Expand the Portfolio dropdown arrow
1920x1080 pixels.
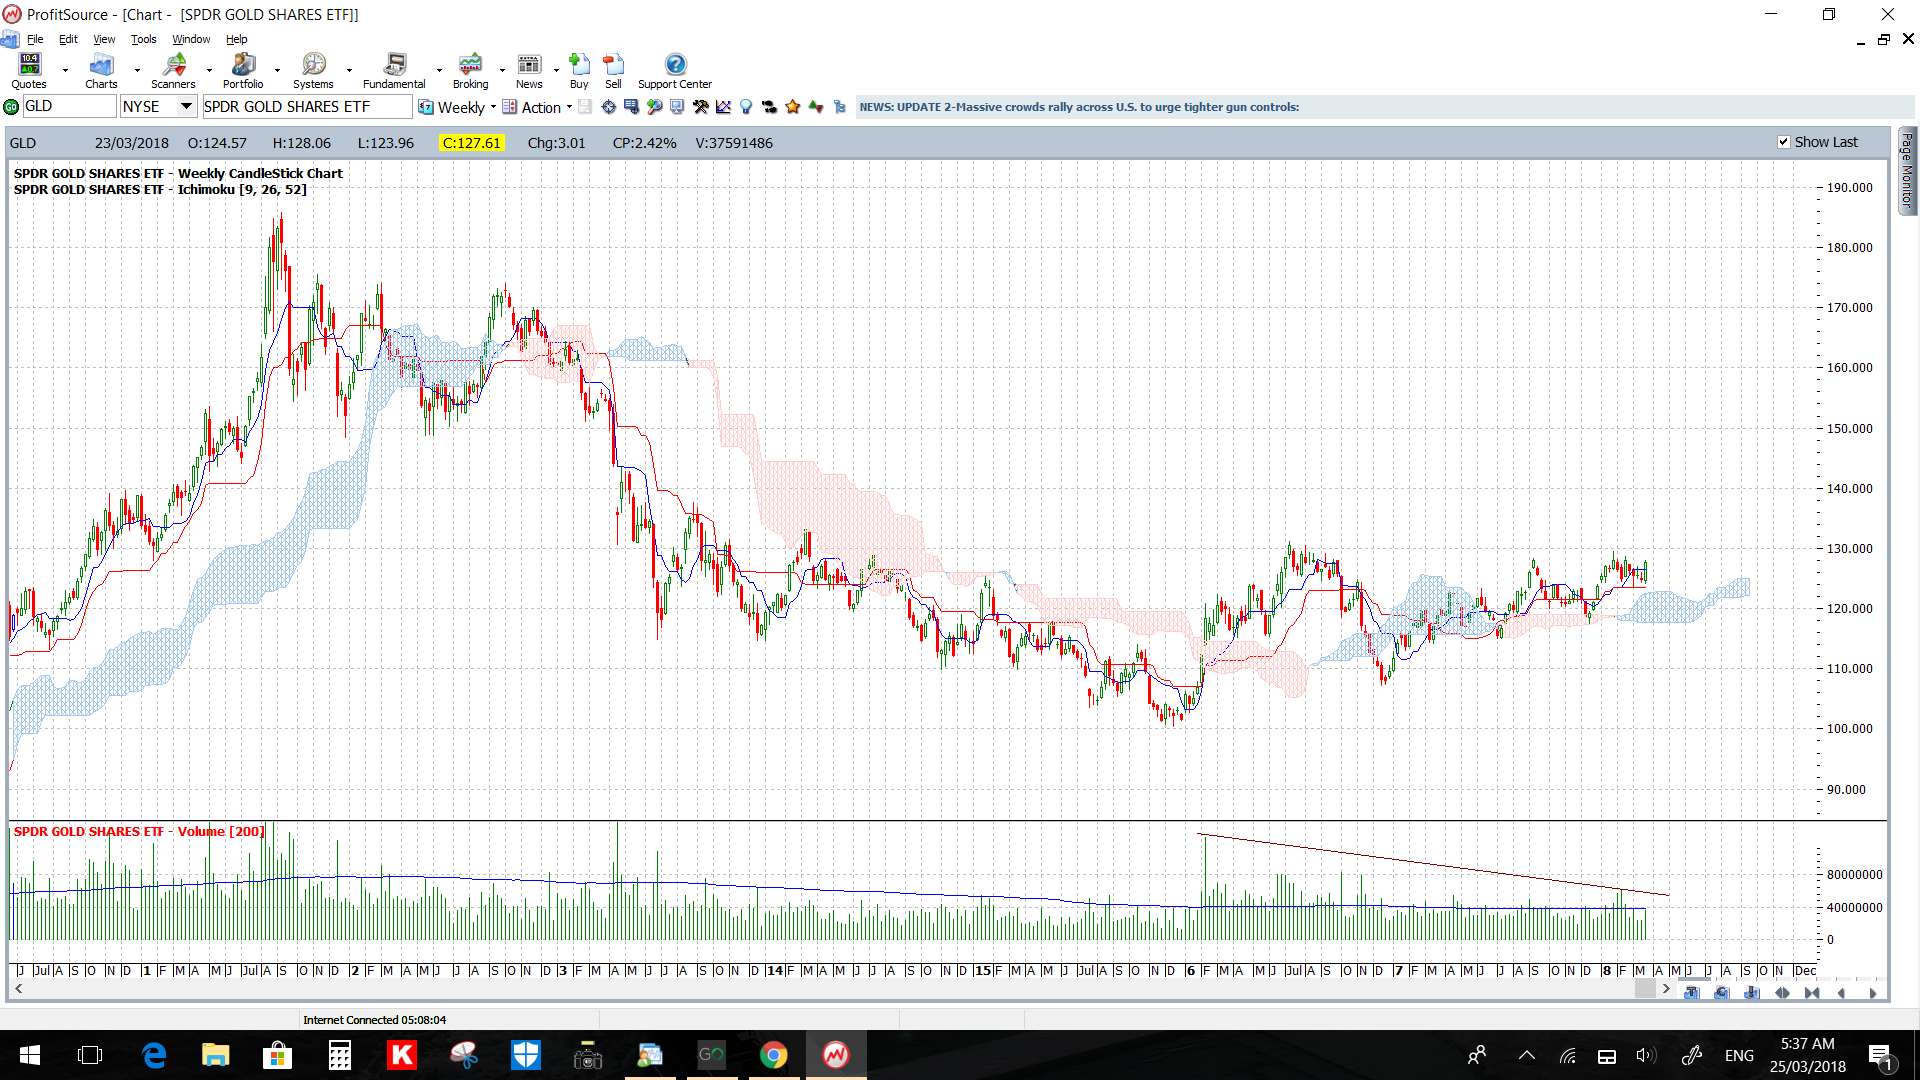pos(277,71)
